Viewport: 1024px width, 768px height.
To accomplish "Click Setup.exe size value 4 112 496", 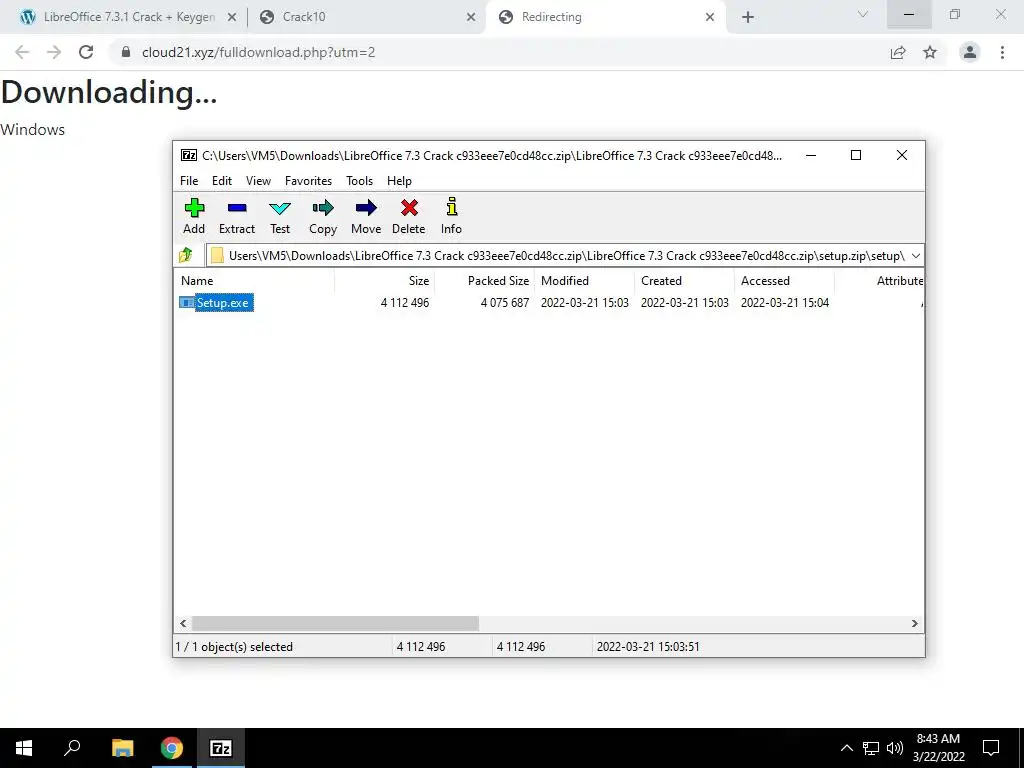I will pos(405,302).
